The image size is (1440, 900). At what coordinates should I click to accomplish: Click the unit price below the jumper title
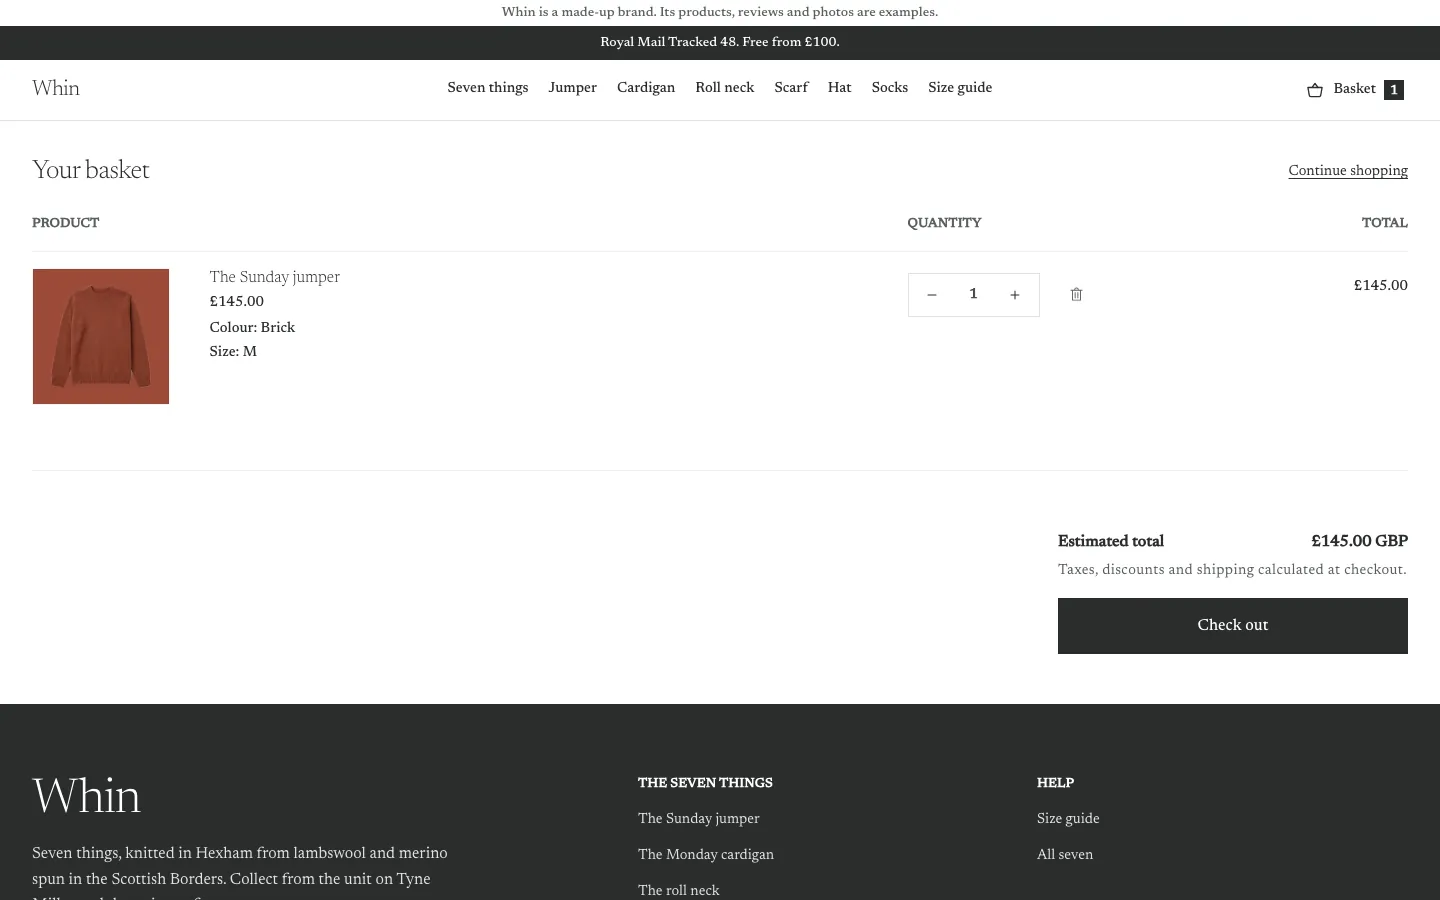(x=237, y=301)
